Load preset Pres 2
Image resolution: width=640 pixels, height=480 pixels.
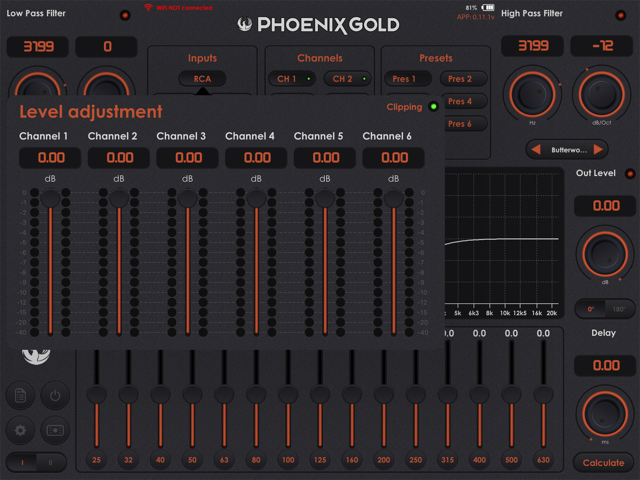click(464, 79)
